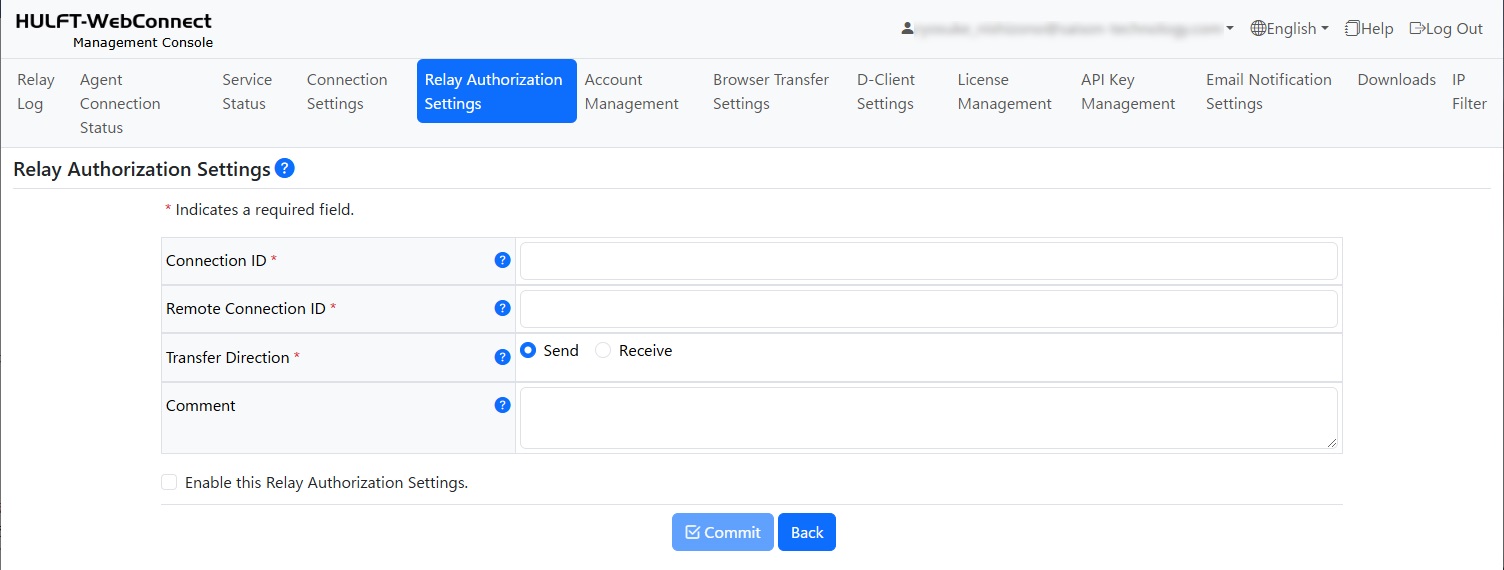Focus the Remote Connection ID input field
Screen dimensions: 1504x570
(929, 309)
